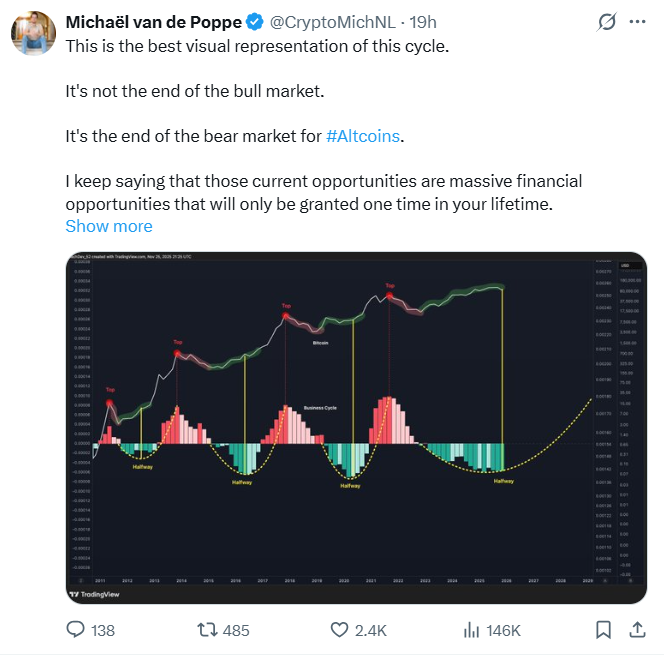This screenshot has width=664, height=655.
Task: Click Michaël van de Poppe's profile avatar
Action: point(32,33)
